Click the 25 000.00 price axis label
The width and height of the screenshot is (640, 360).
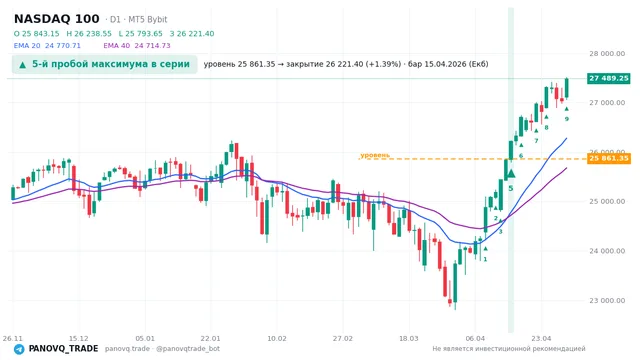tap(607, 201)
